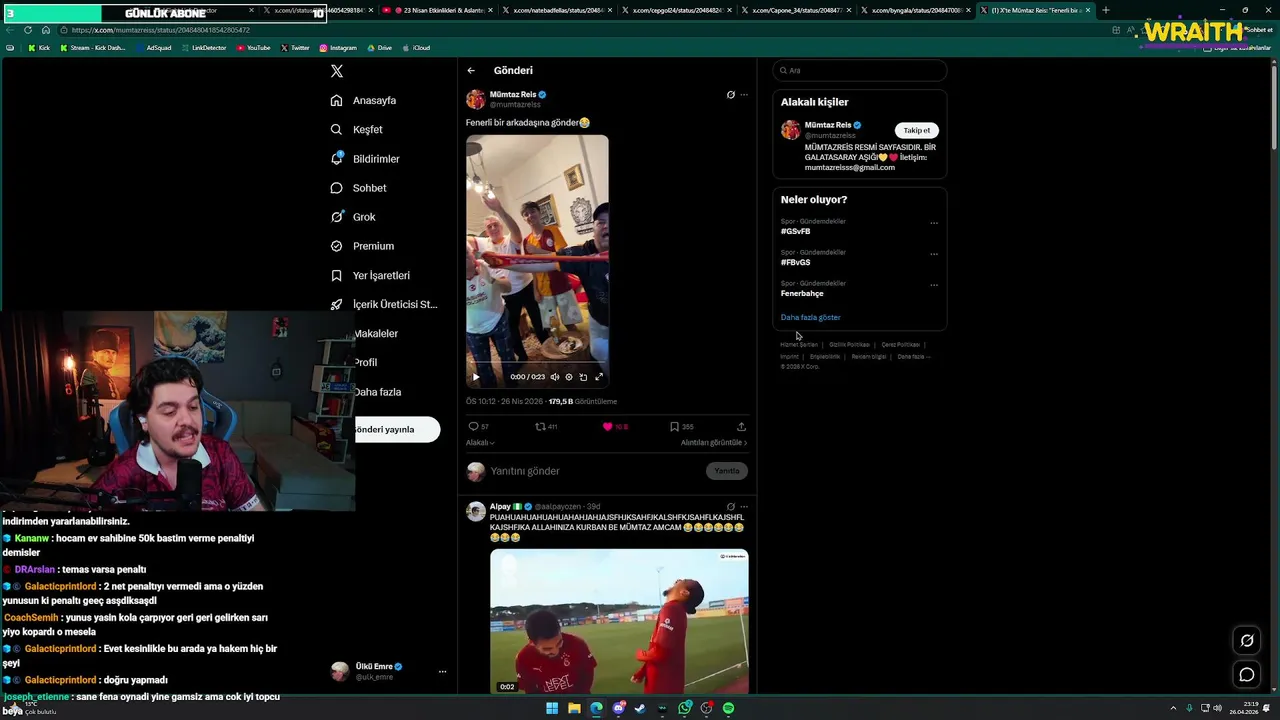Open the Windows Start button
The width and height of the screenshot is (1280, 720).
point(552,708)
